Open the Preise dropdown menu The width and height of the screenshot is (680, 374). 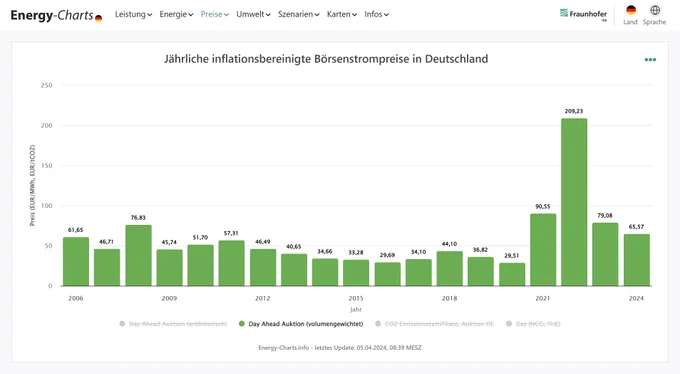(x=215, y=14)
